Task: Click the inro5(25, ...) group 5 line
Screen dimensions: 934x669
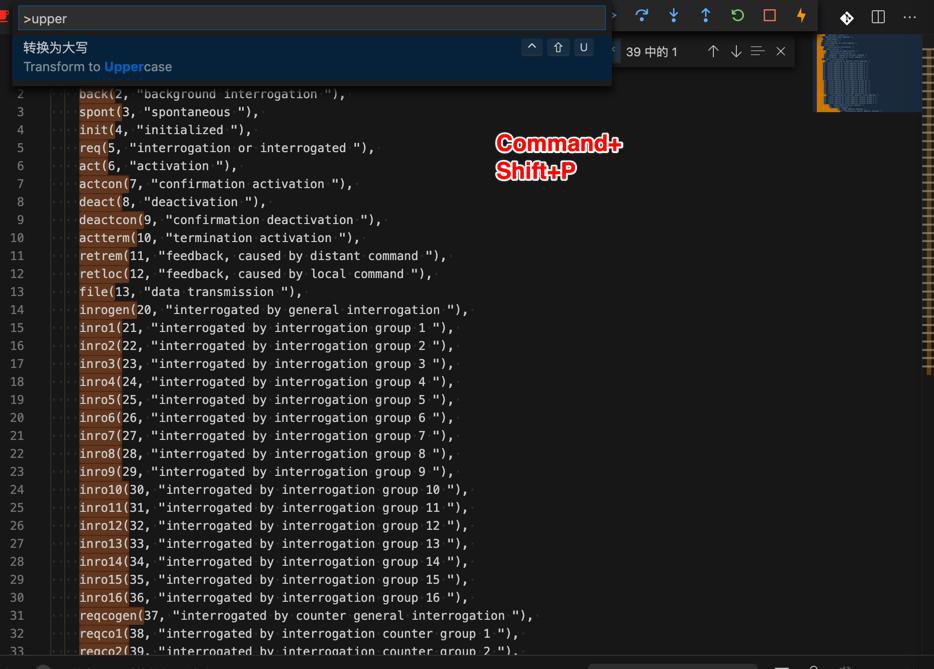Action: [x=266, y=400]
